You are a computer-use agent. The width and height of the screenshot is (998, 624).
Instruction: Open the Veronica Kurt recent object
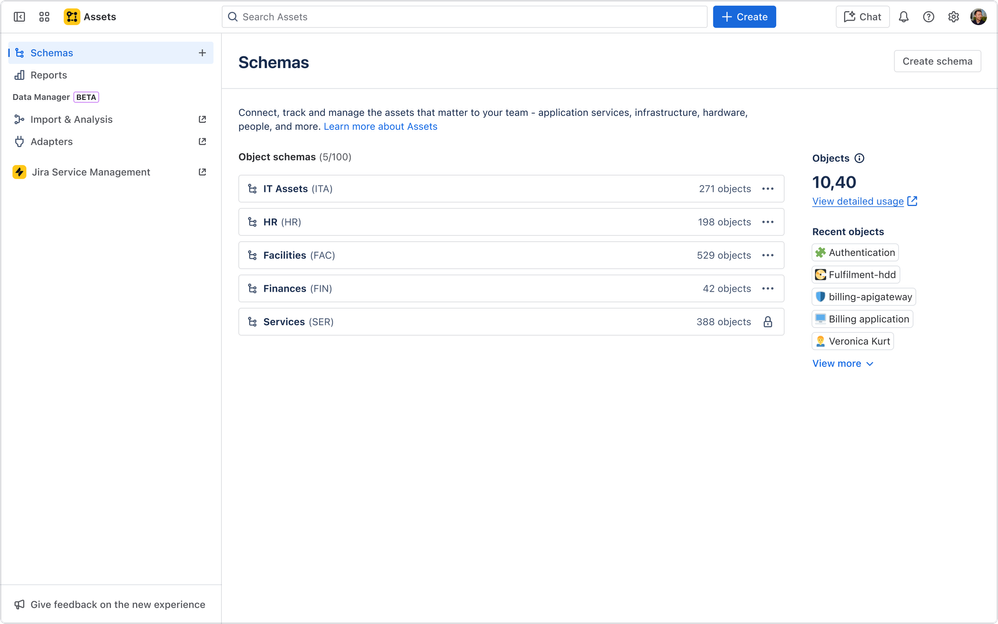(853, 341)
